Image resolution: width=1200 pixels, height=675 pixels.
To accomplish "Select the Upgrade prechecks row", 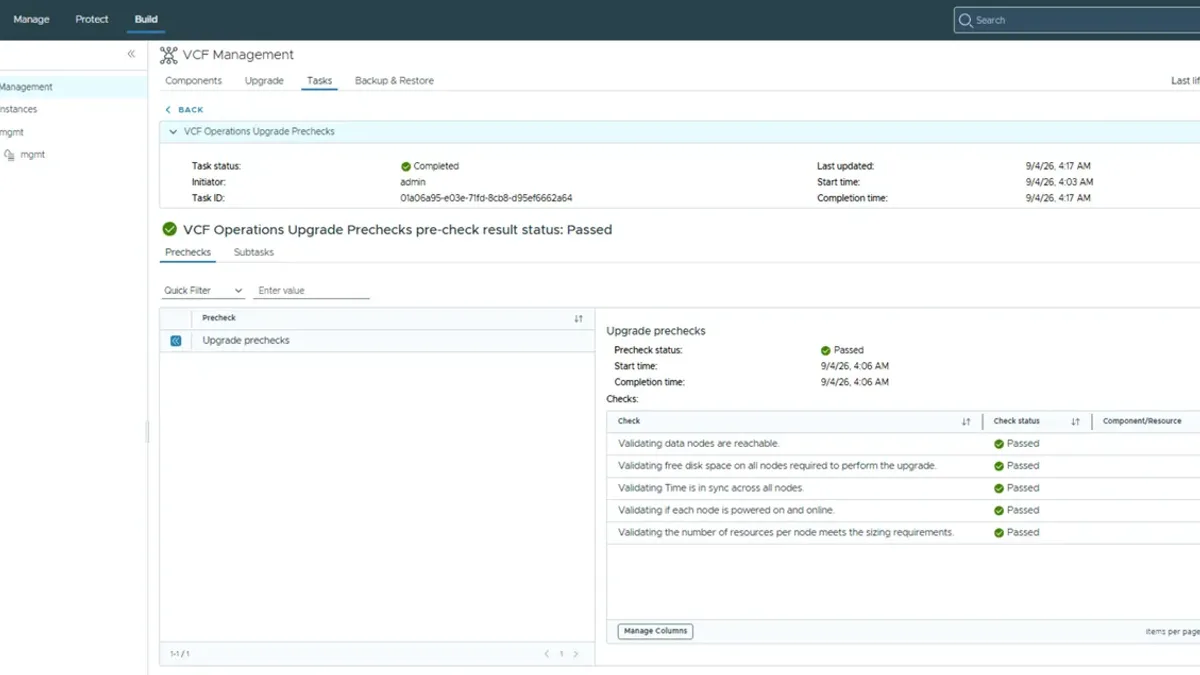I will pyautogui.click(x=378, y=341).
